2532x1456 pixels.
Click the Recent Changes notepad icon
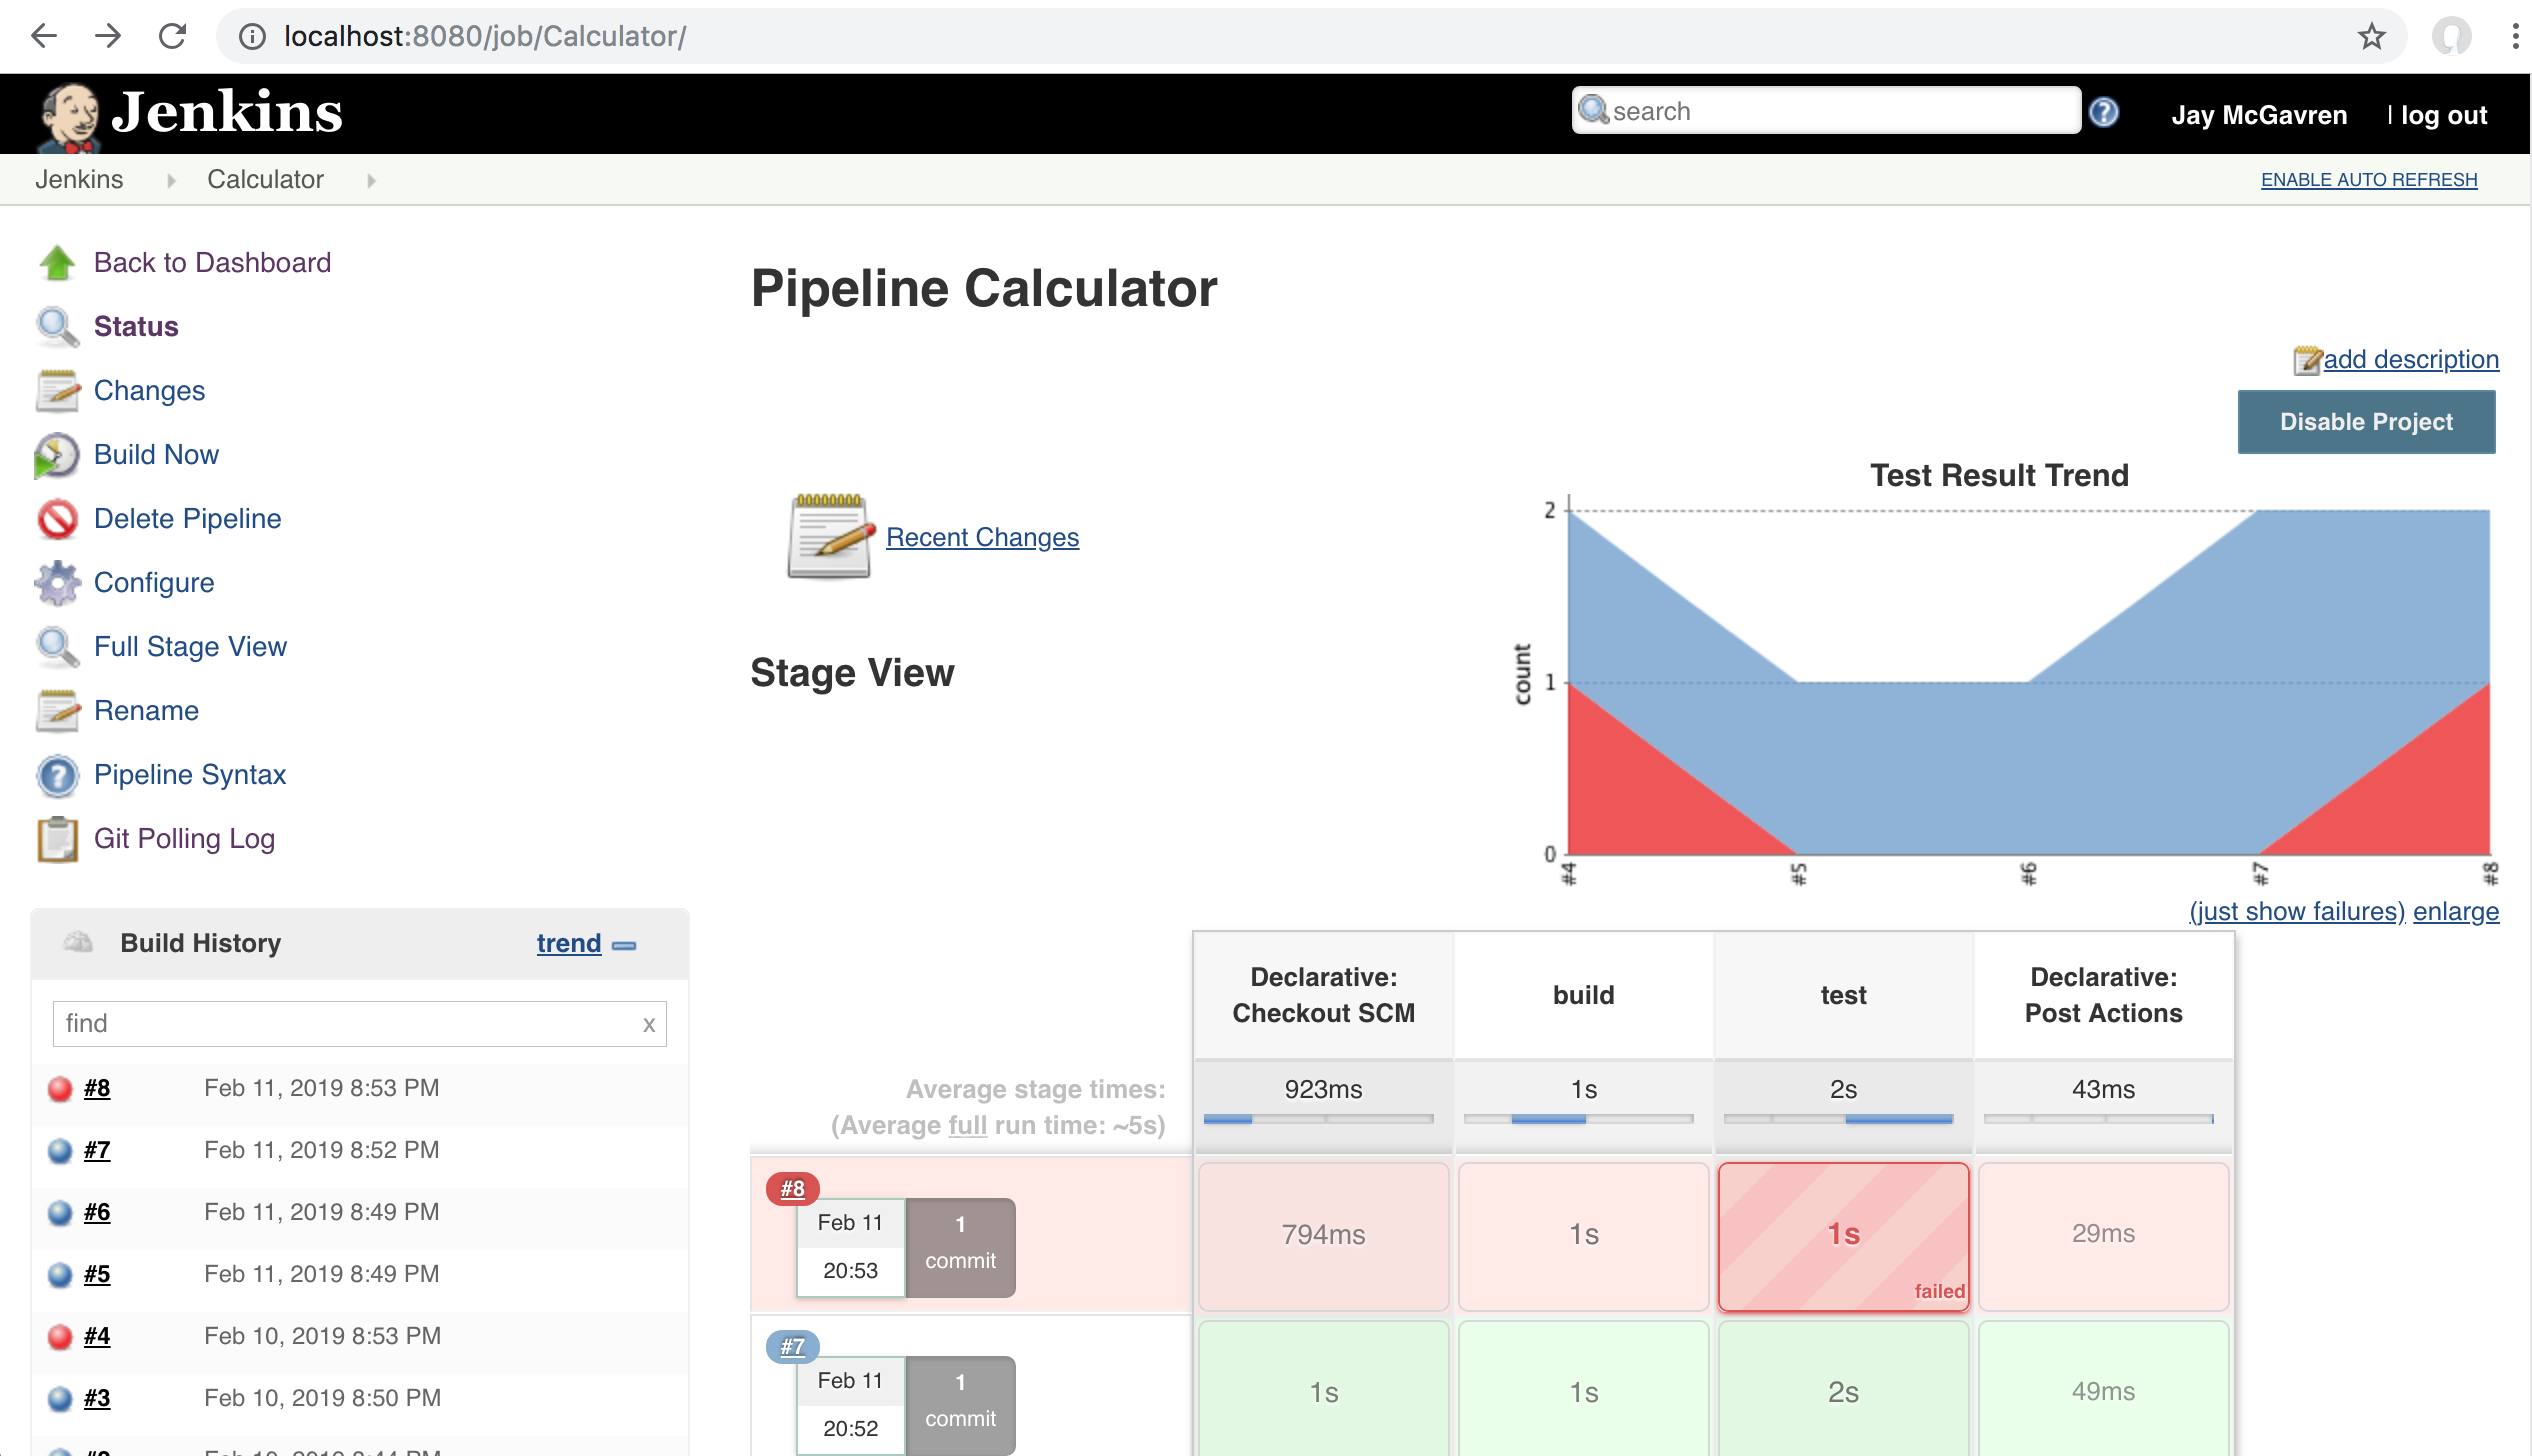(829, 537)
